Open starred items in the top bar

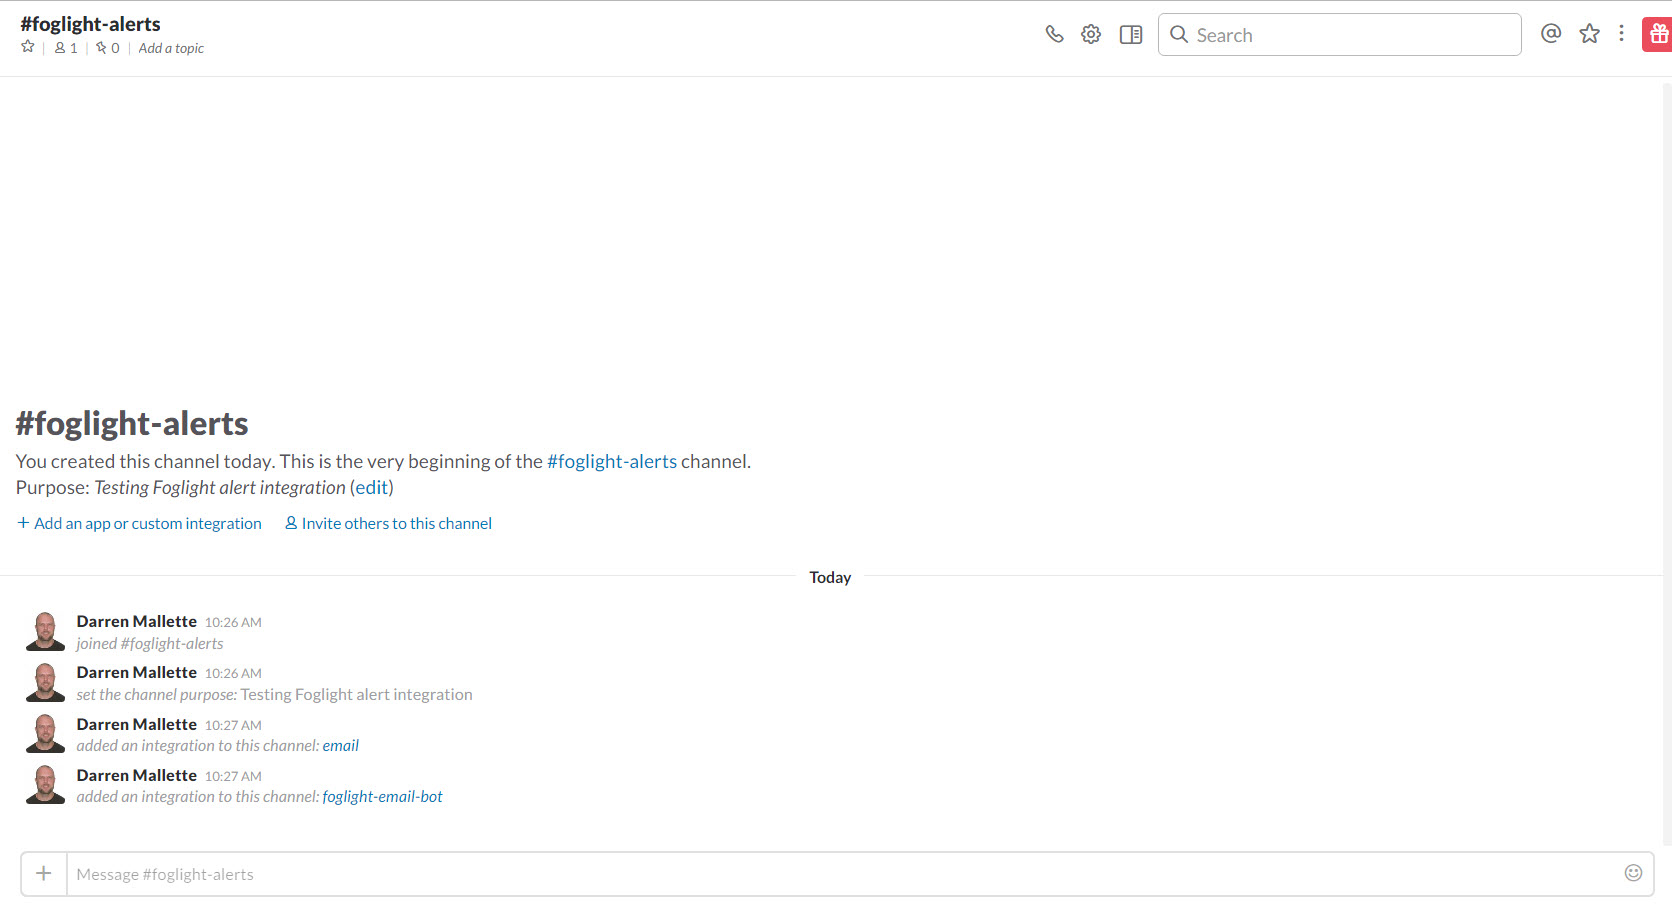pyautogui.click(x=1589, y=34)
